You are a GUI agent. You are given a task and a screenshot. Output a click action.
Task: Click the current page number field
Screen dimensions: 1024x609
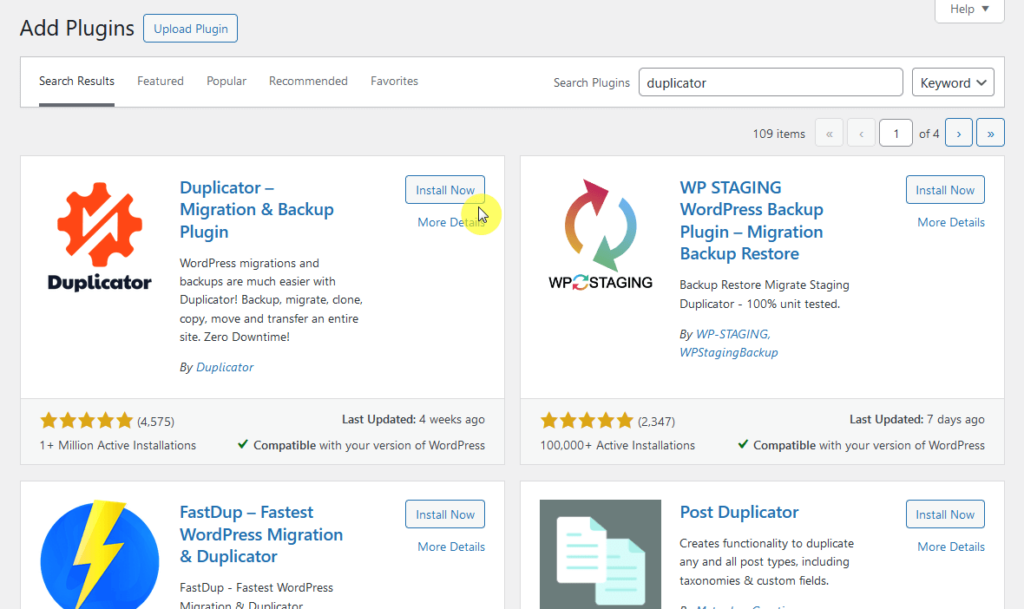tap(895, 133)
